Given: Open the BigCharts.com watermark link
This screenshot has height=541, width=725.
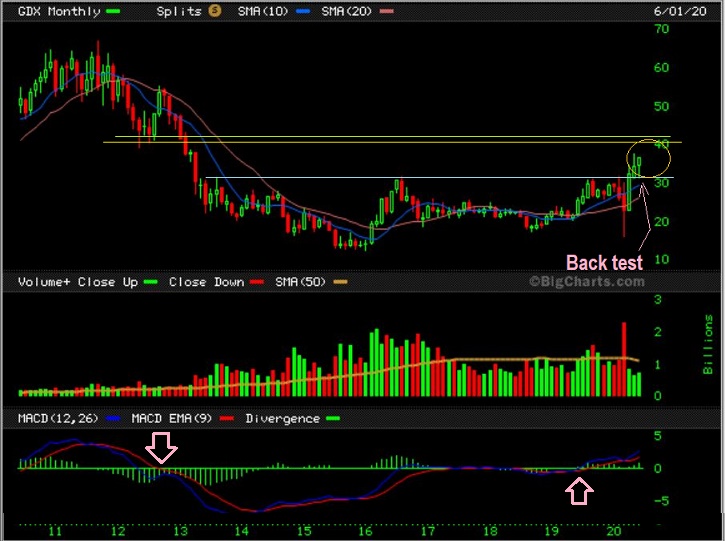Looking at the screenshot, I should (x=586, y=283).
